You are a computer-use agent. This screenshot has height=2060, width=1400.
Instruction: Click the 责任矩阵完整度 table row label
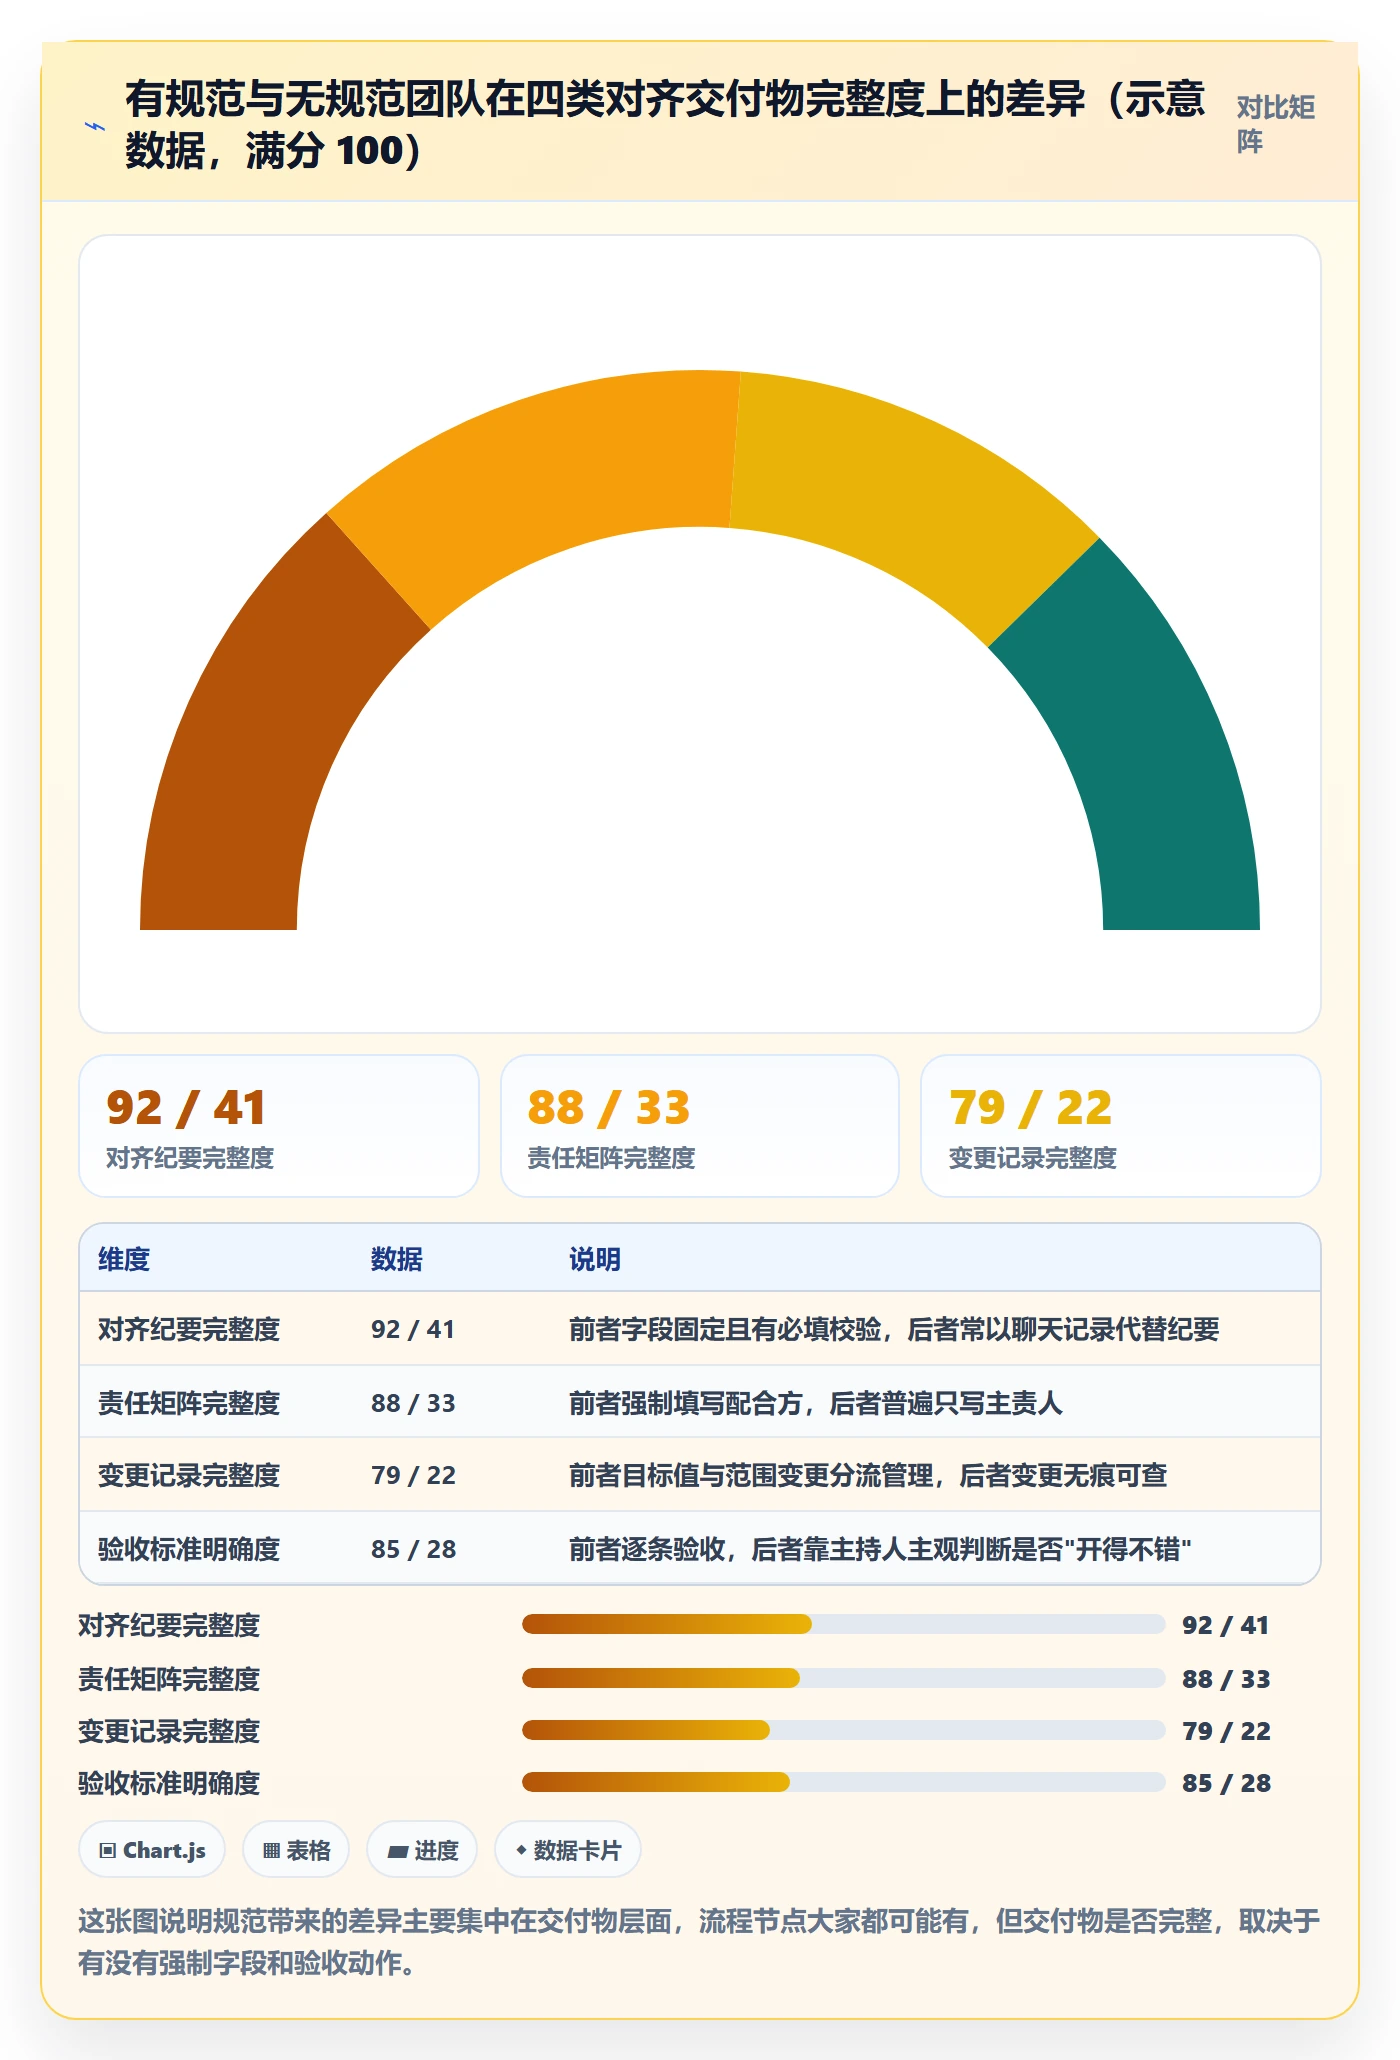pyautogui.click(x=189, y=1403)
